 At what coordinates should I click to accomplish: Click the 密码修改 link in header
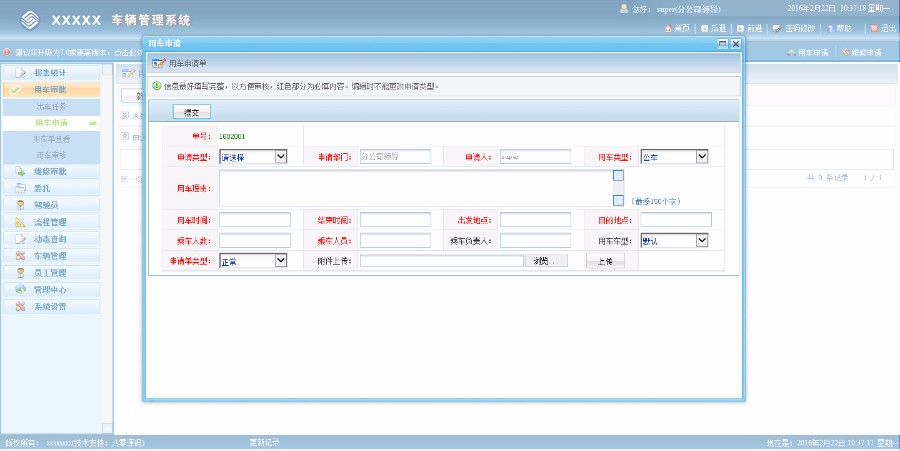point(800,28)
